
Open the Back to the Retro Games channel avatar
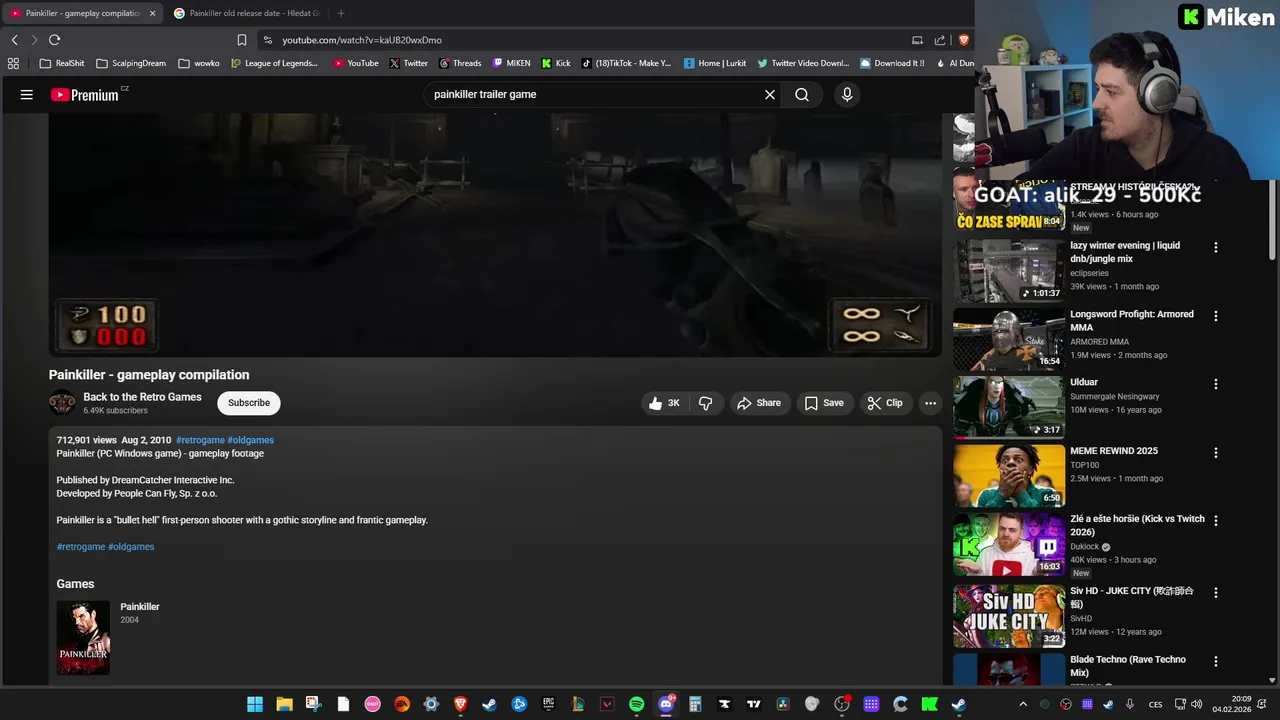[62, 403]
